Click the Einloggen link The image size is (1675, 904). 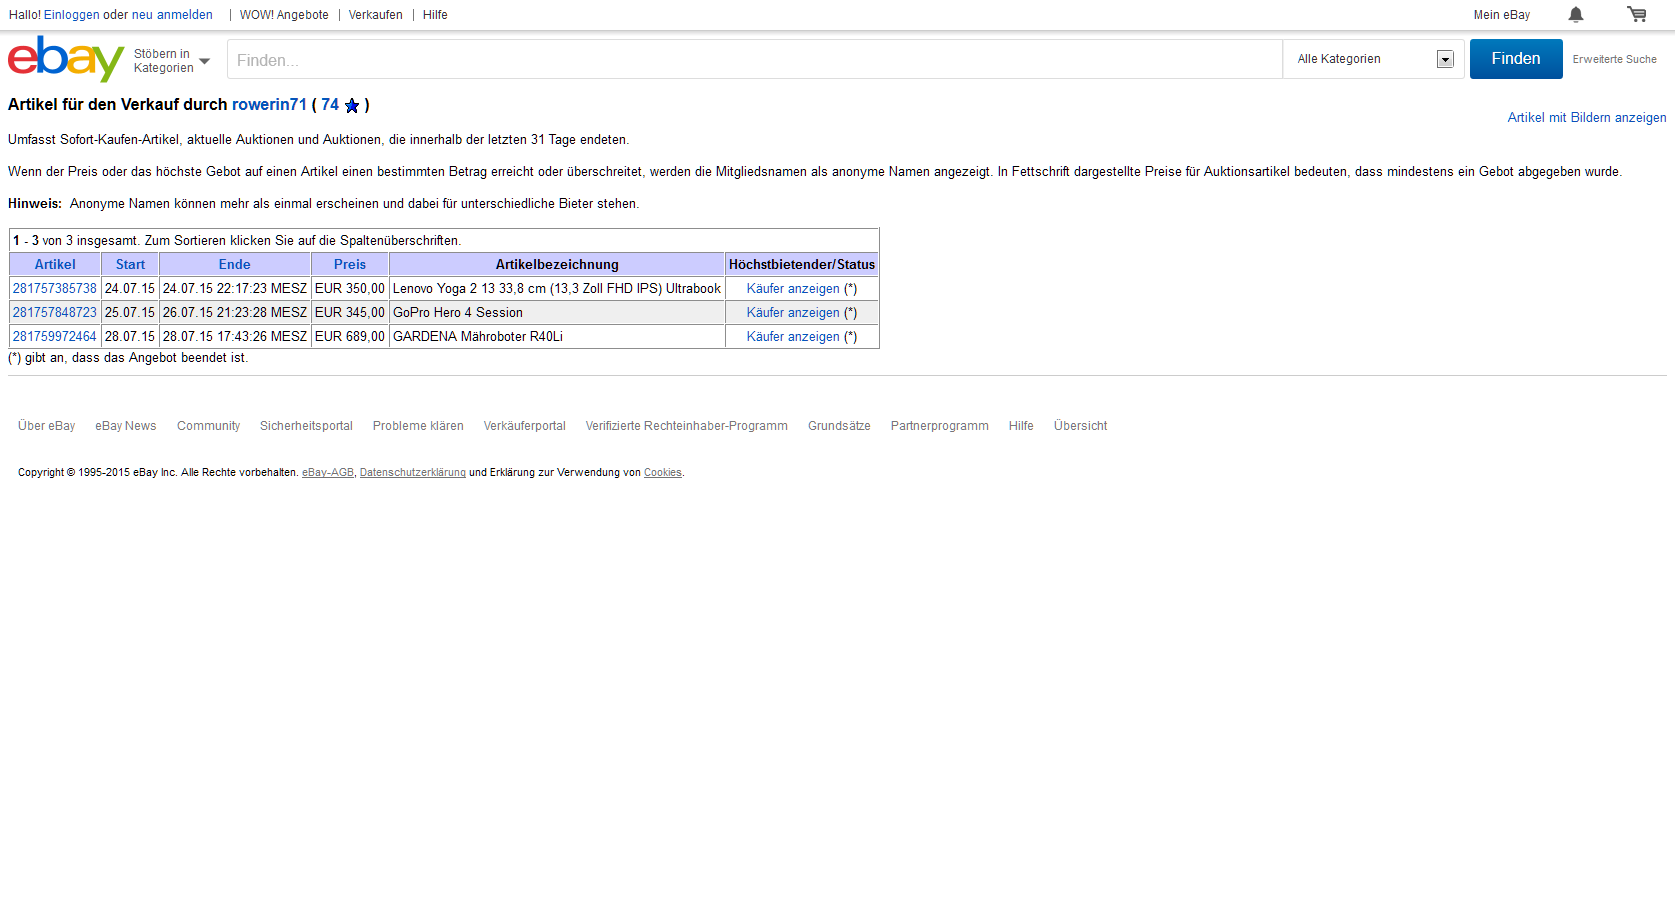(72, 15)
